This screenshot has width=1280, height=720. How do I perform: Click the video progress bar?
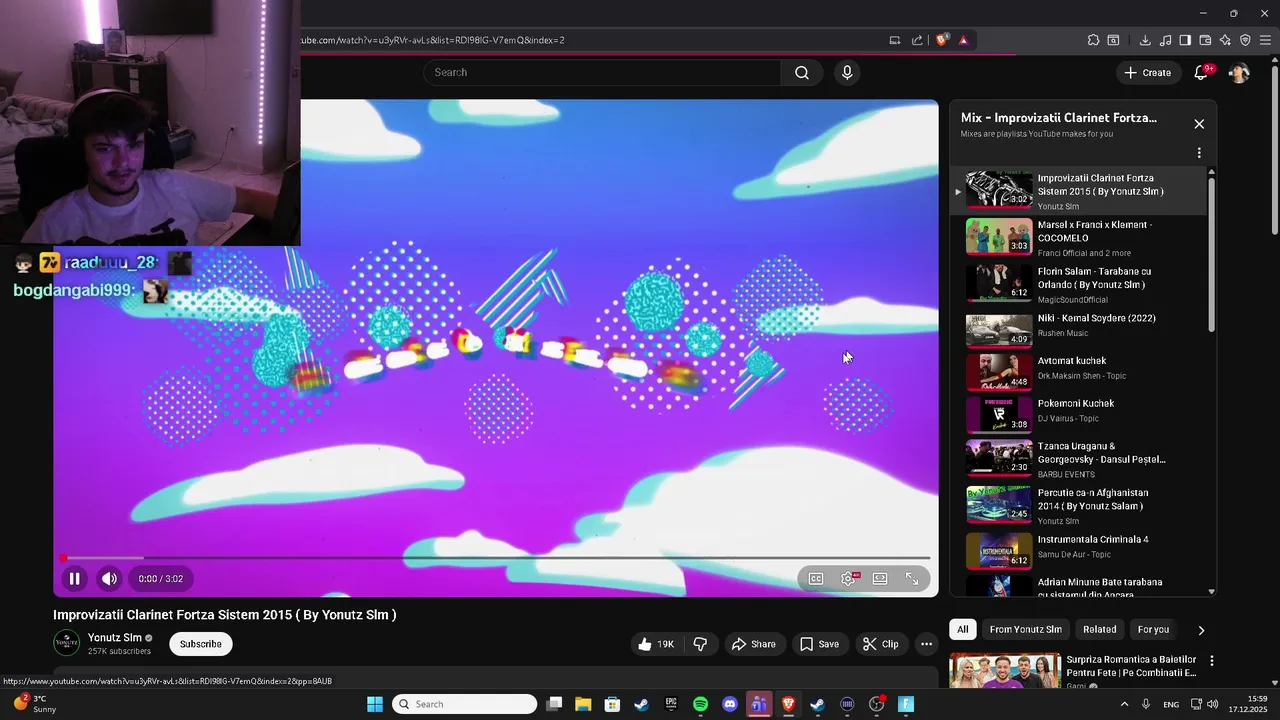496,558
